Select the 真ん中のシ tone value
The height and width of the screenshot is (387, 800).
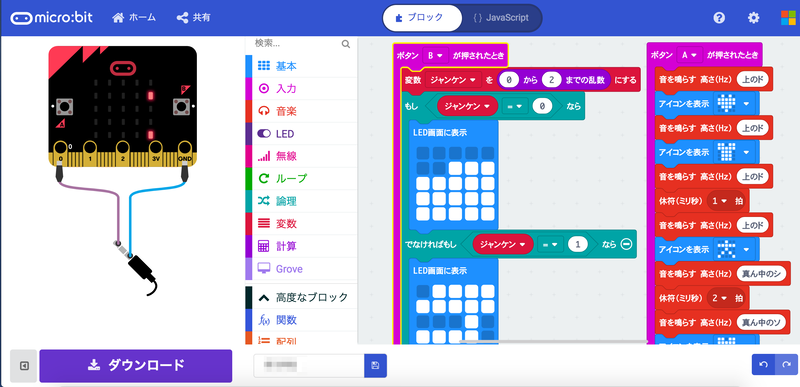pyautogui.click(x=760, y=275)
